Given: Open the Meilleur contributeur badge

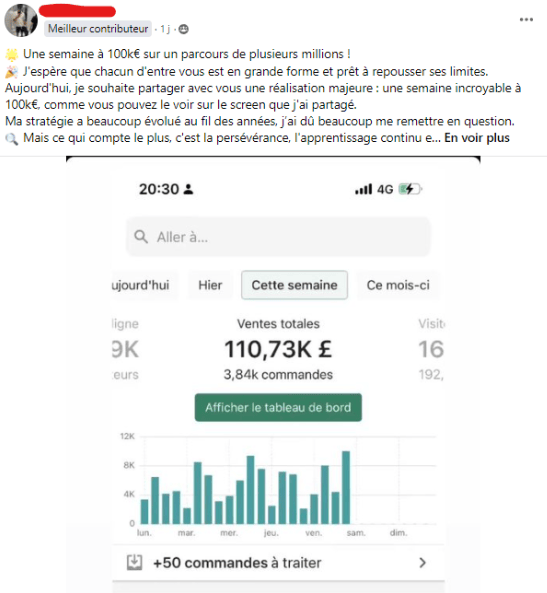Looking at the screenshot, I should 98,29.
